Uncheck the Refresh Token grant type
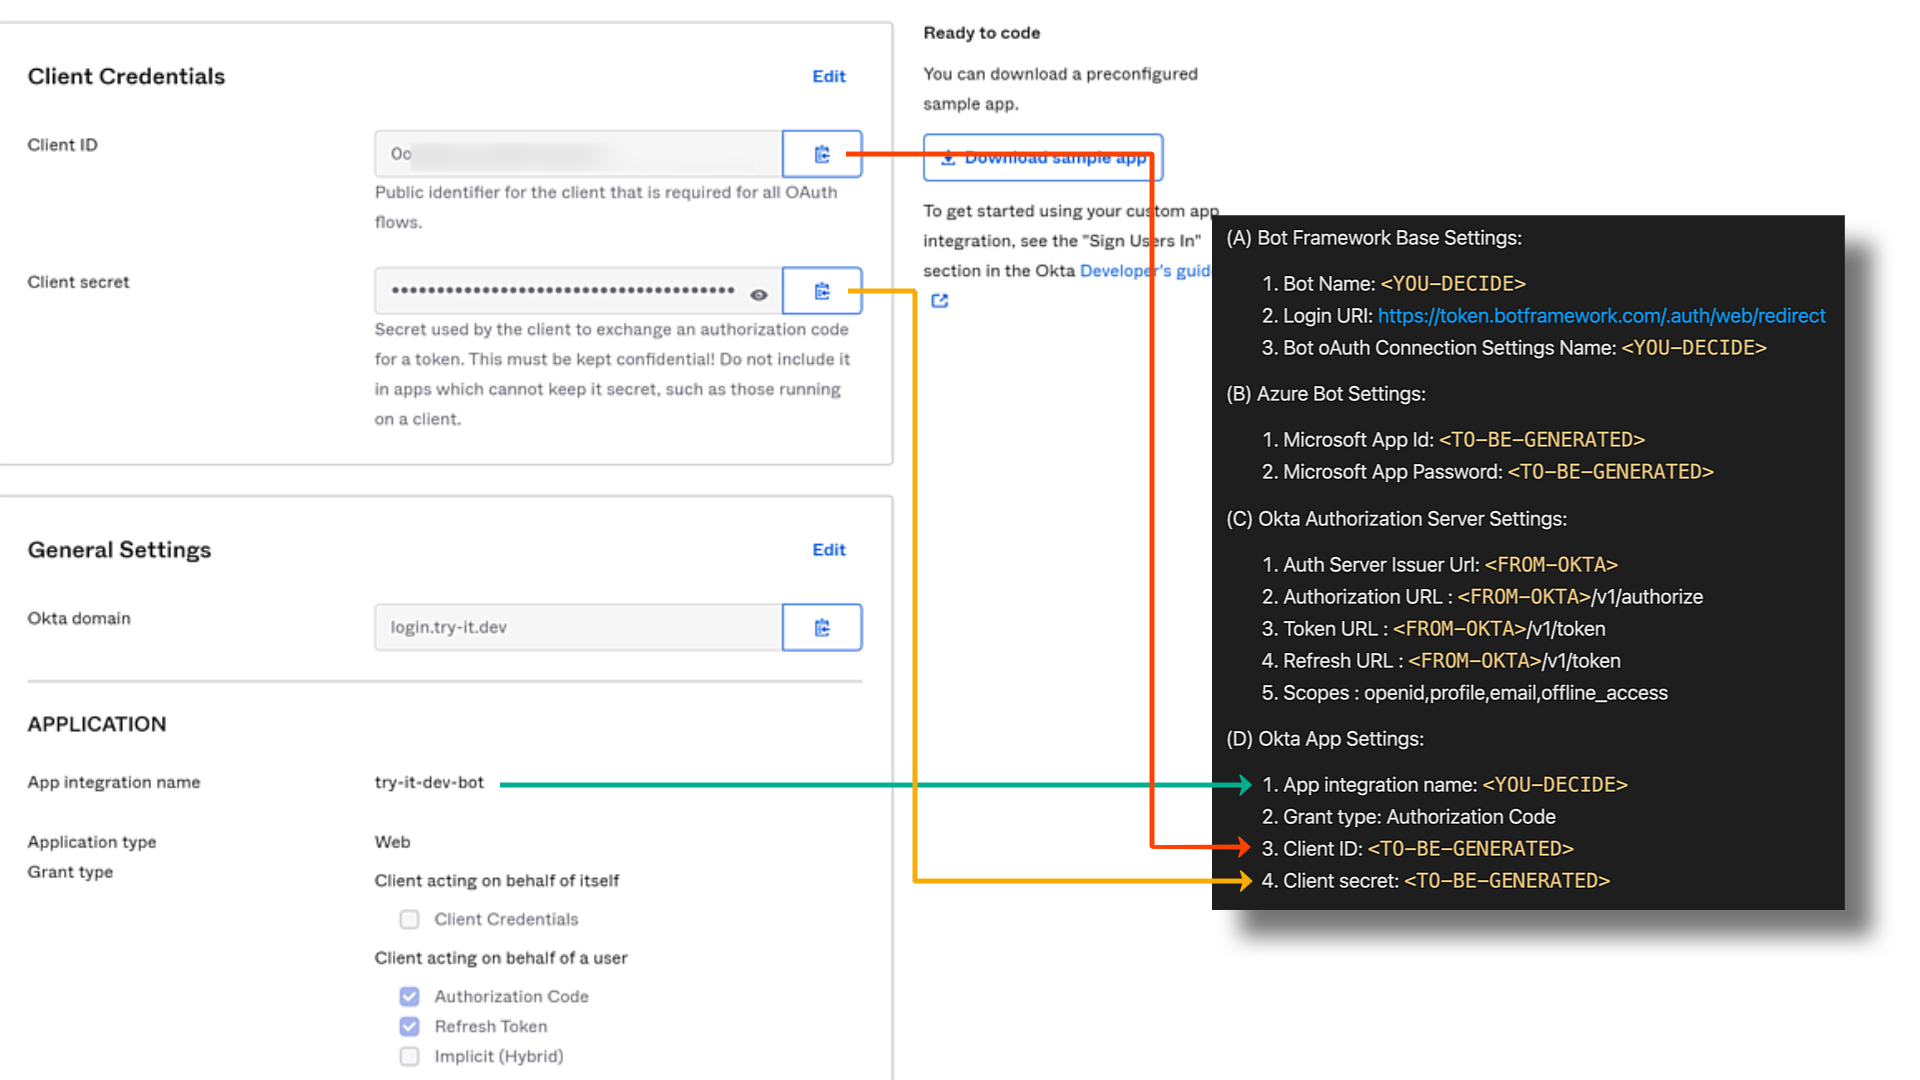This screenshot has width=1920, height=1080. coord(409,1026)
